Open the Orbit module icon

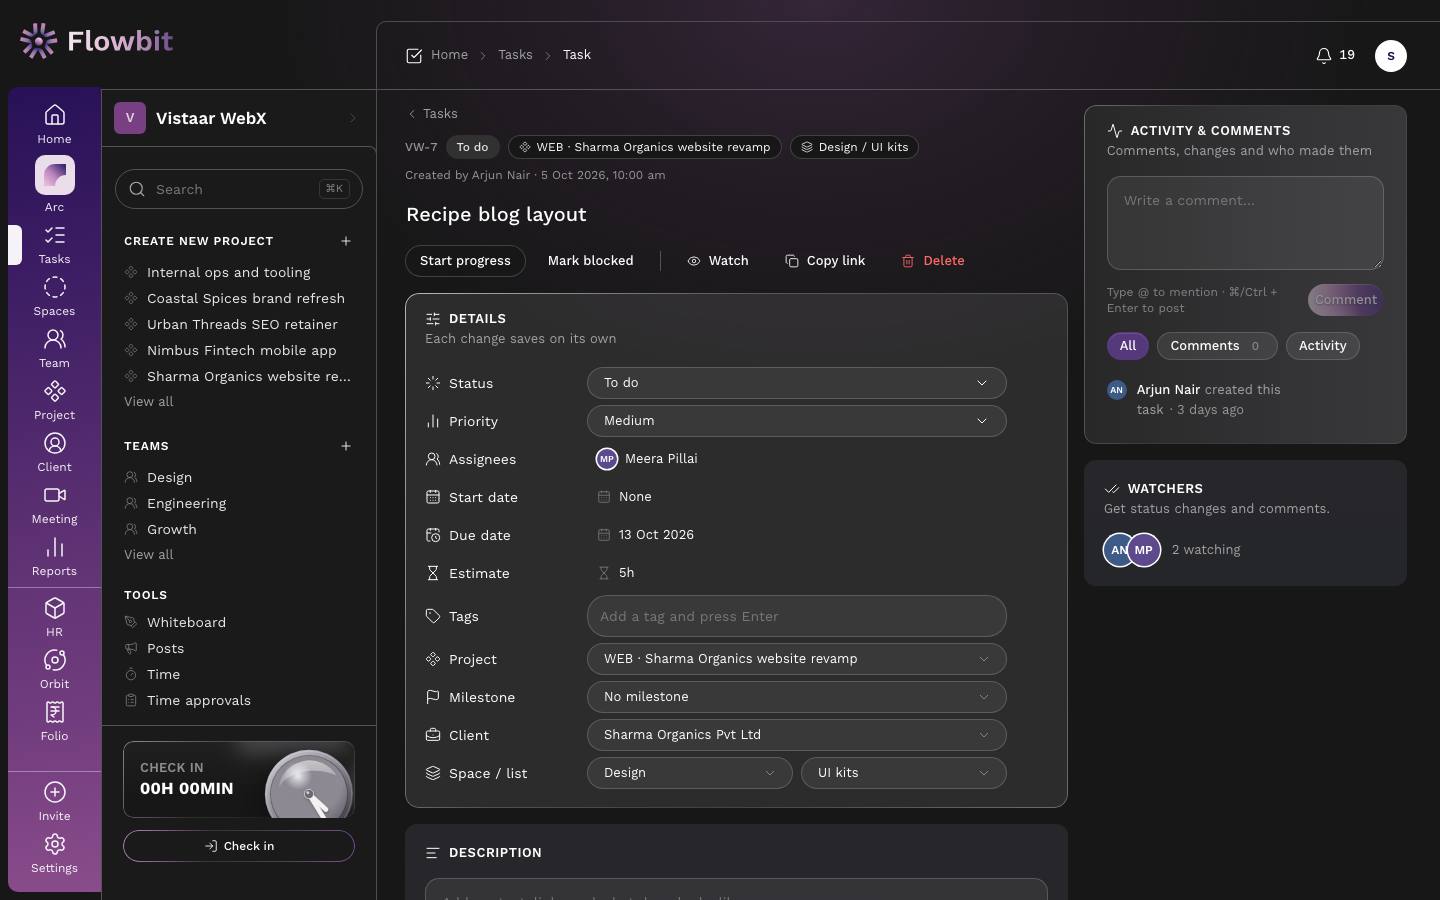54,661
